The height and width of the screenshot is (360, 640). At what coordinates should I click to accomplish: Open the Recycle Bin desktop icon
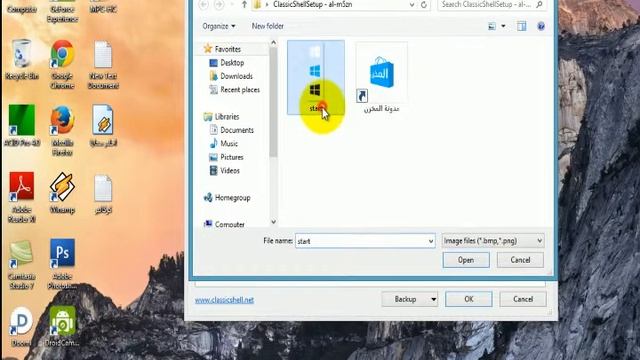(22, 59)
